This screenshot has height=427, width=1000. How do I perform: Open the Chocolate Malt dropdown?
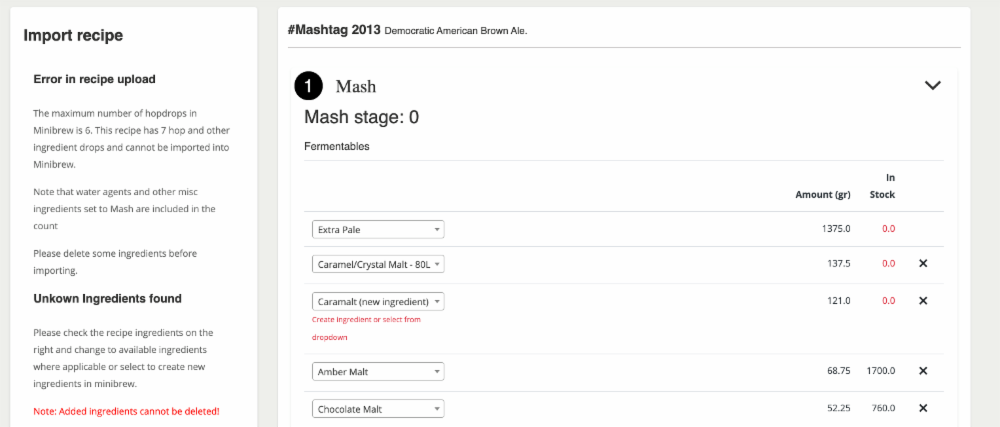click(x=378, y=409)
